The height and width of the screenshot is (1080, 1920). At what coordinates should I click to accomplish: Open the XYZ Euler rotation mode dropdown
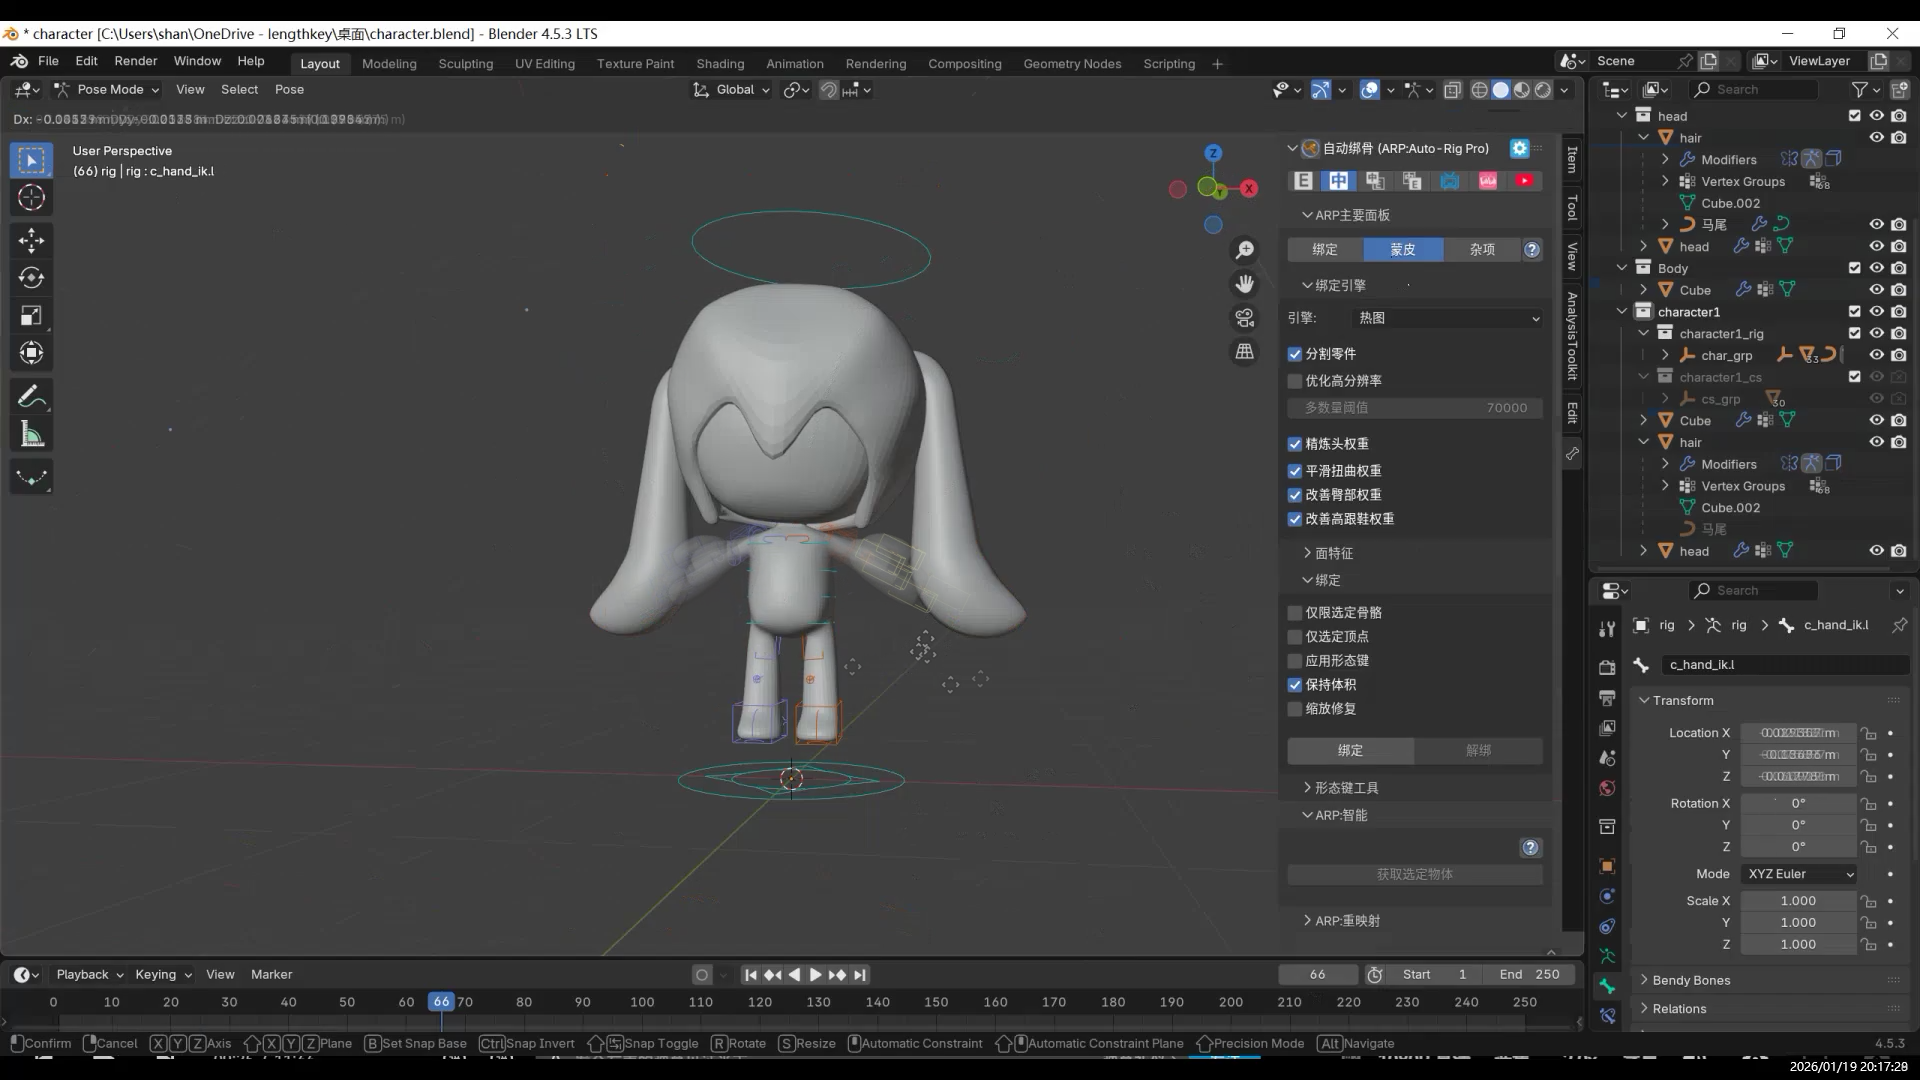[1800, 874]
